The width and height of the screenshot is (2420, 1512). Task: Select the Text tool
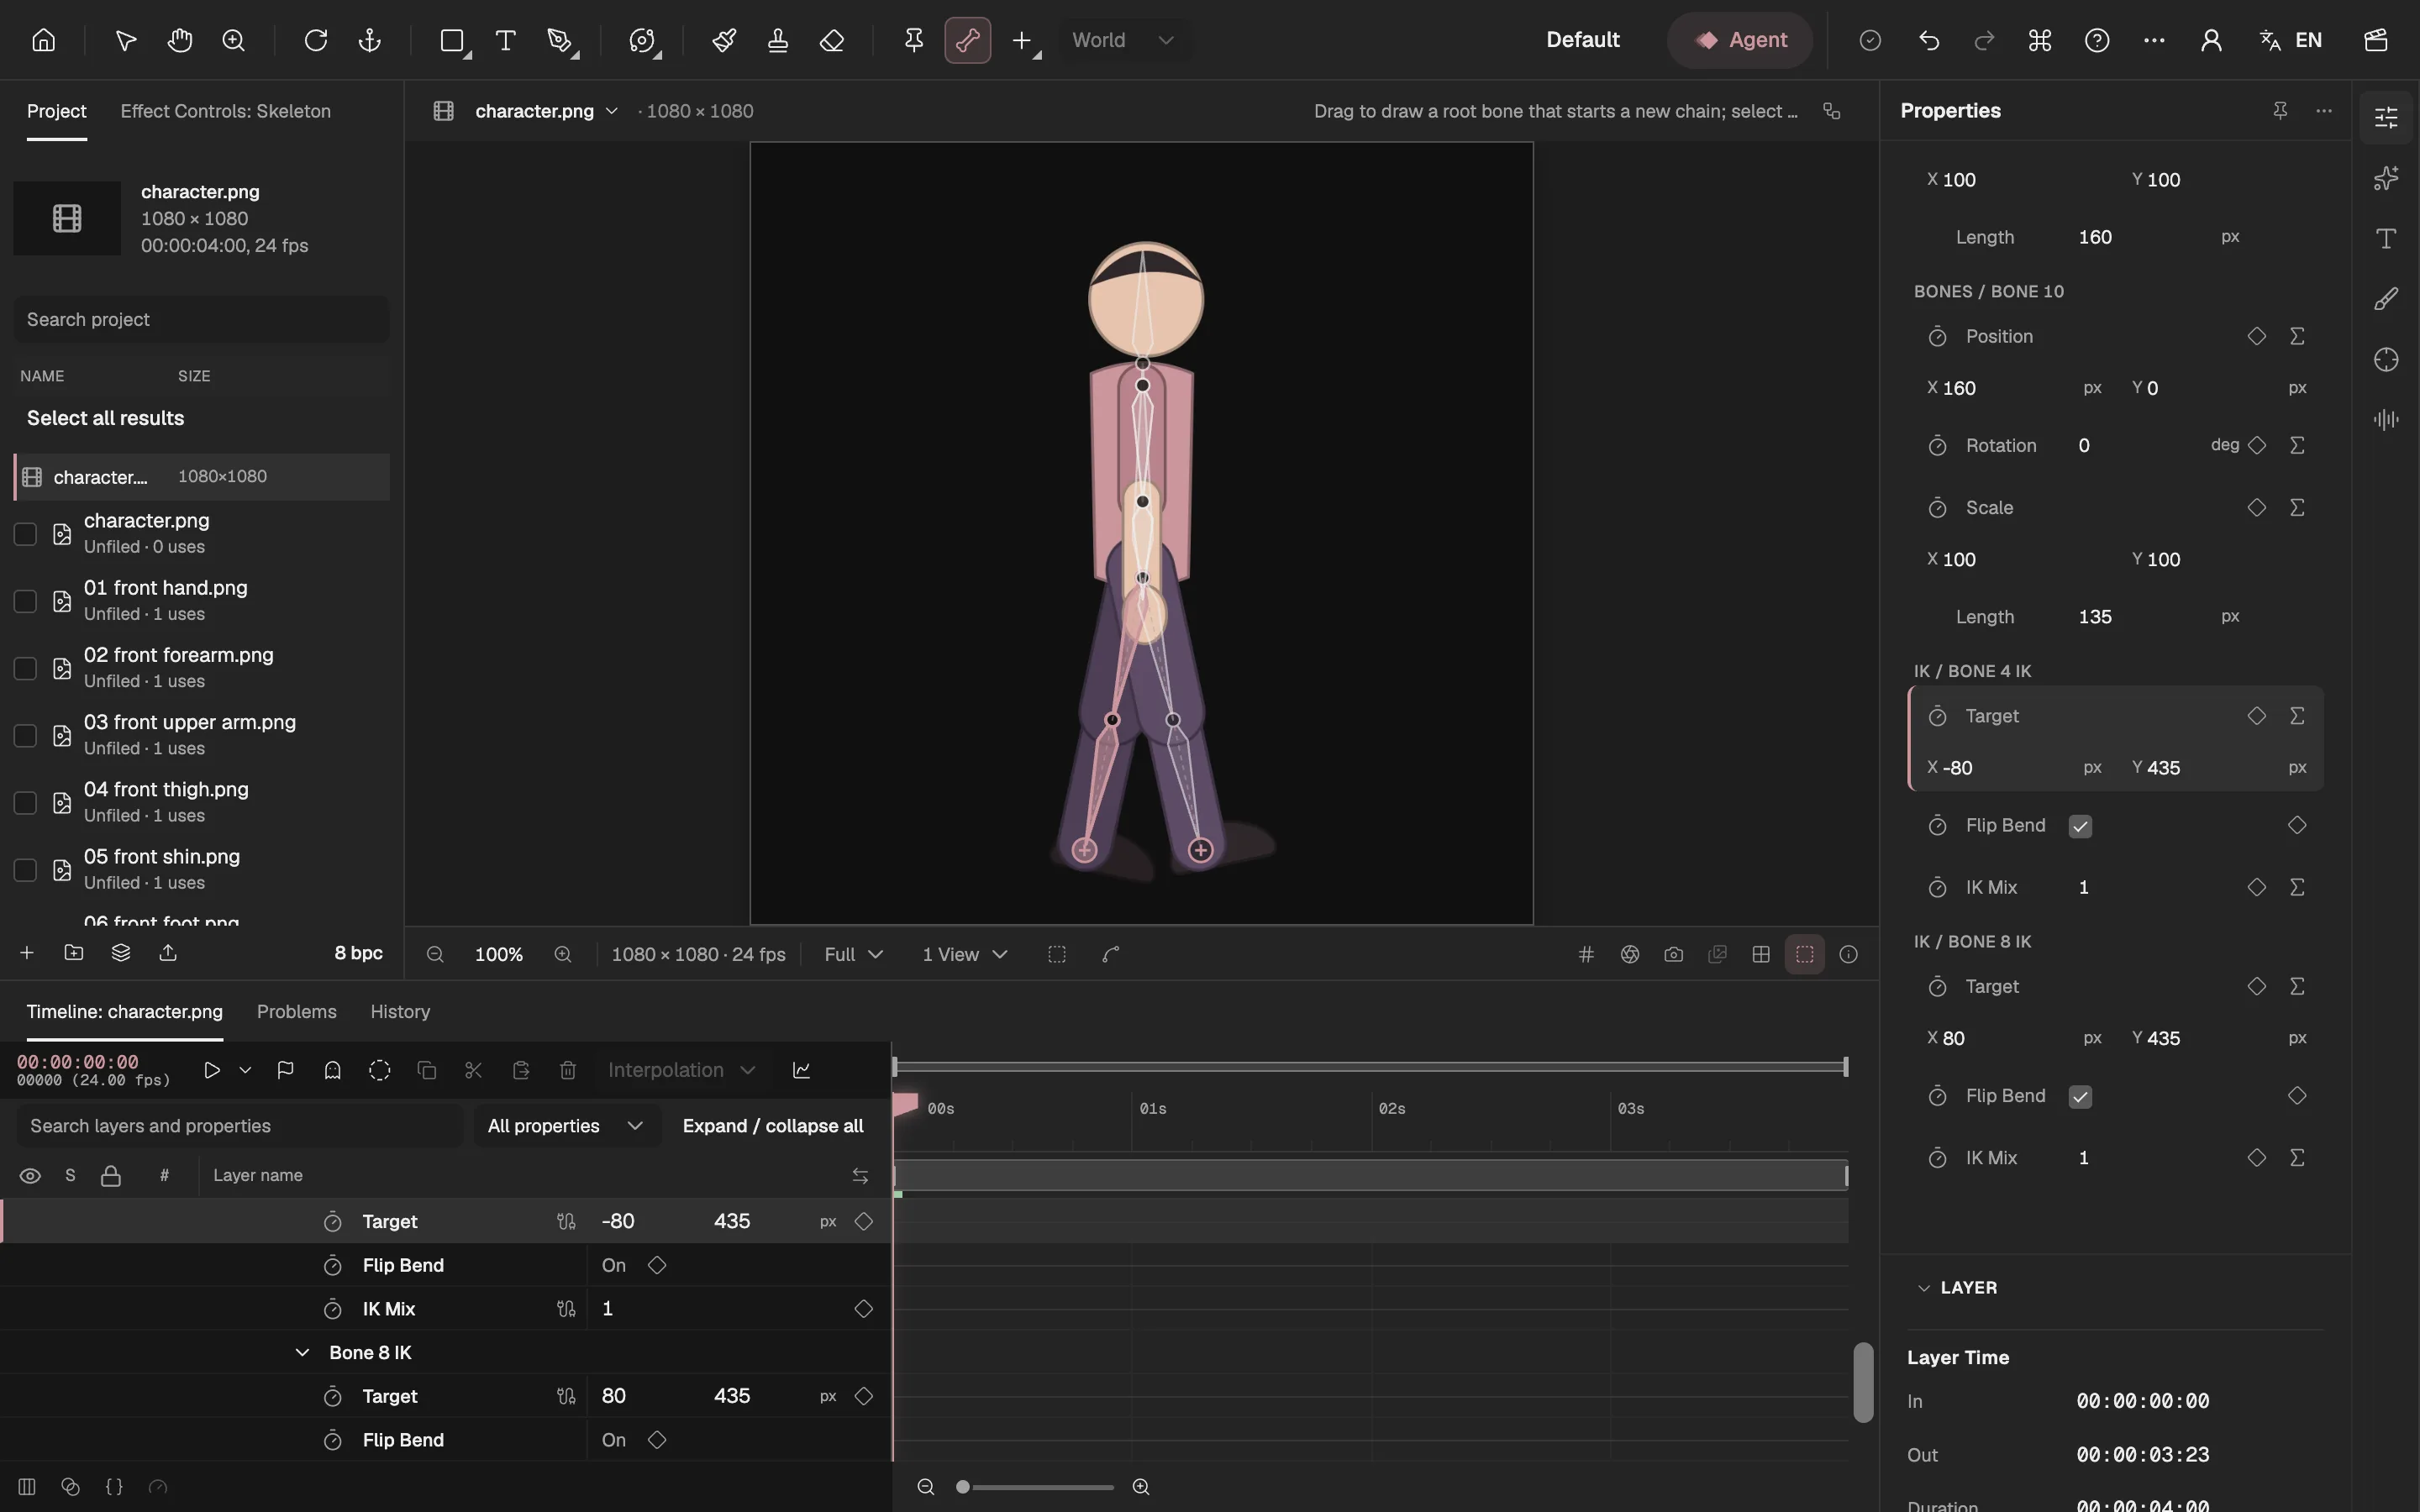tap(506, 40)
